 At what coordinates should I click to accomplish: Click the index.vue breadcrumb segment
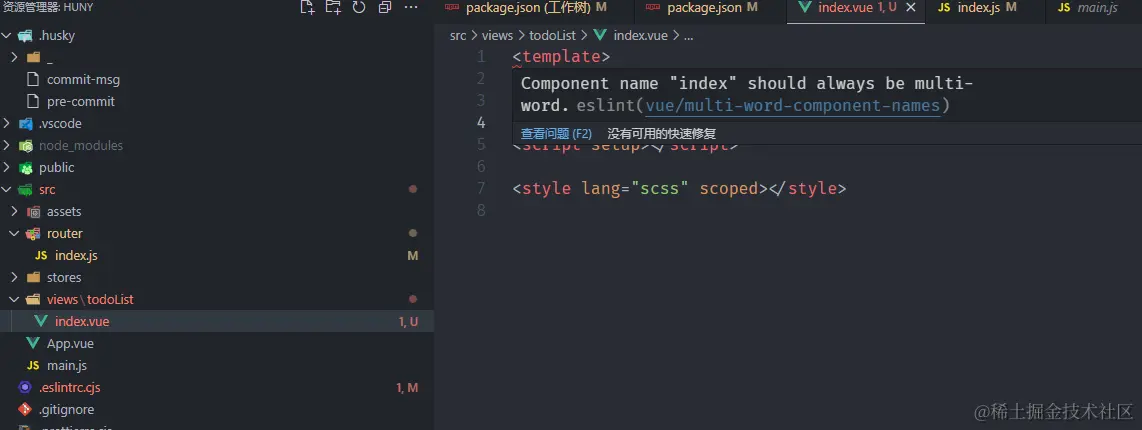pos(640,35)
